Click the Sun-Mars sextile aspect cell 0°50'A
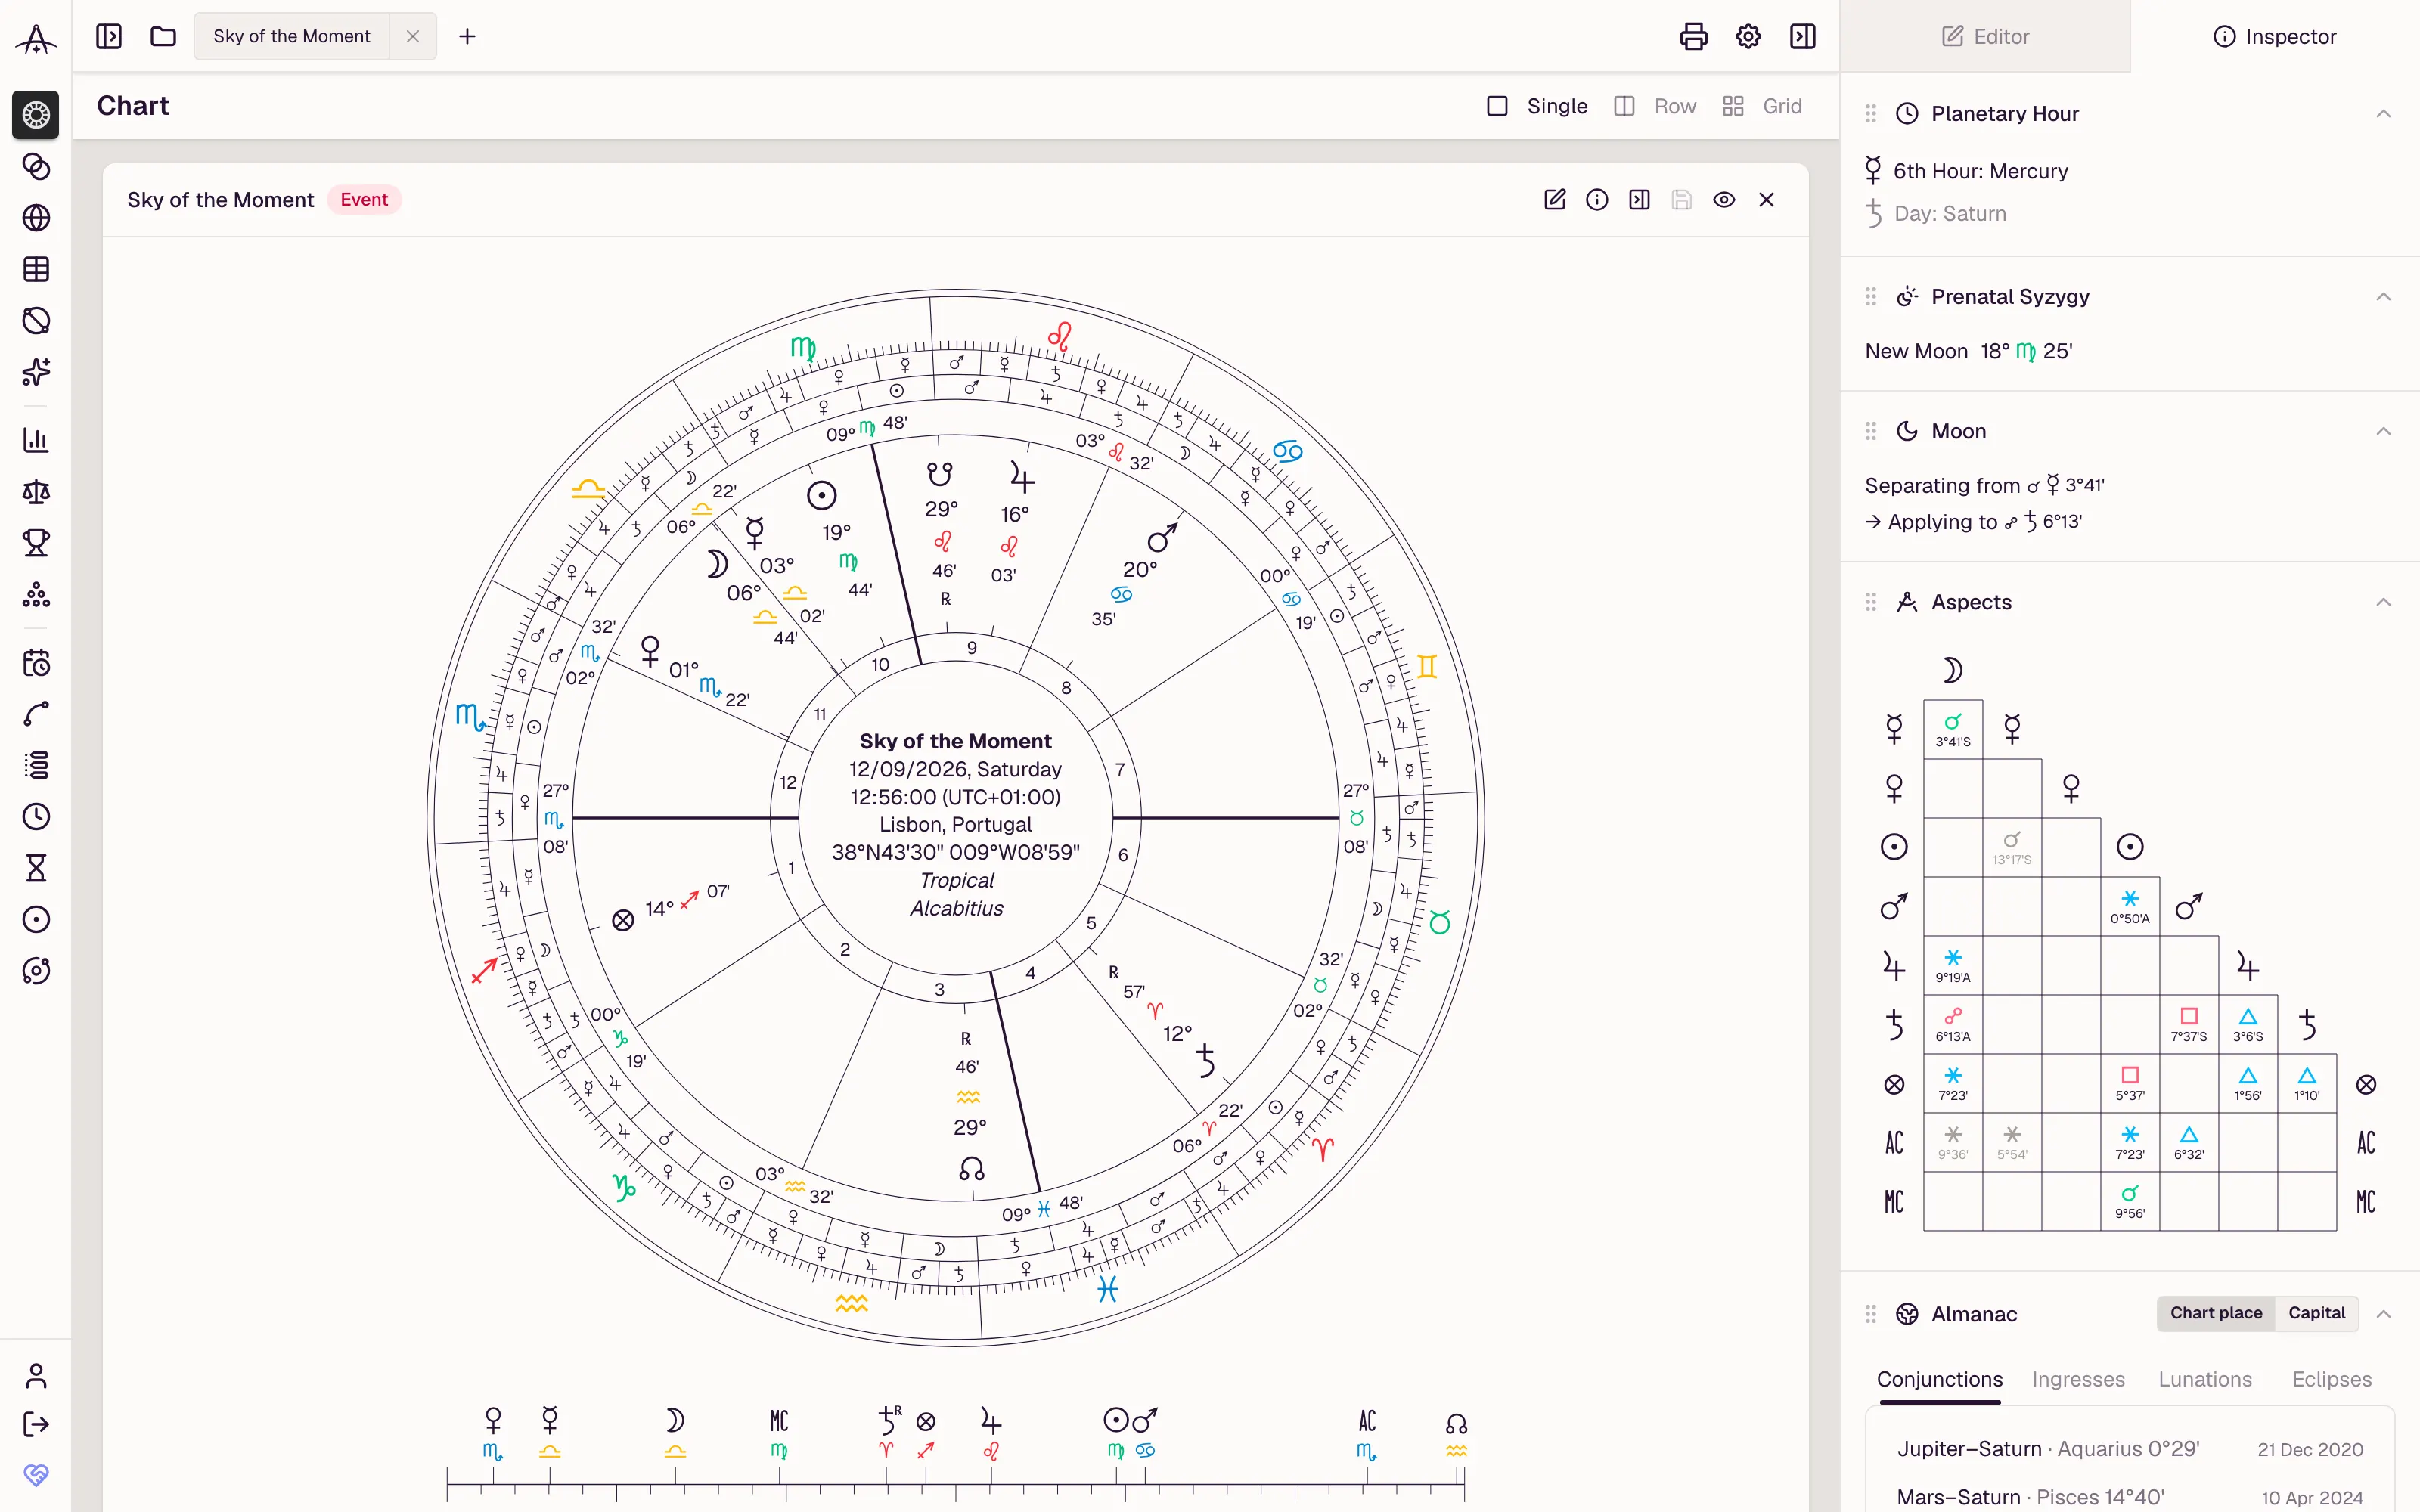This screenshot has height=1512, width=2420. click(x=2130, y=906)
